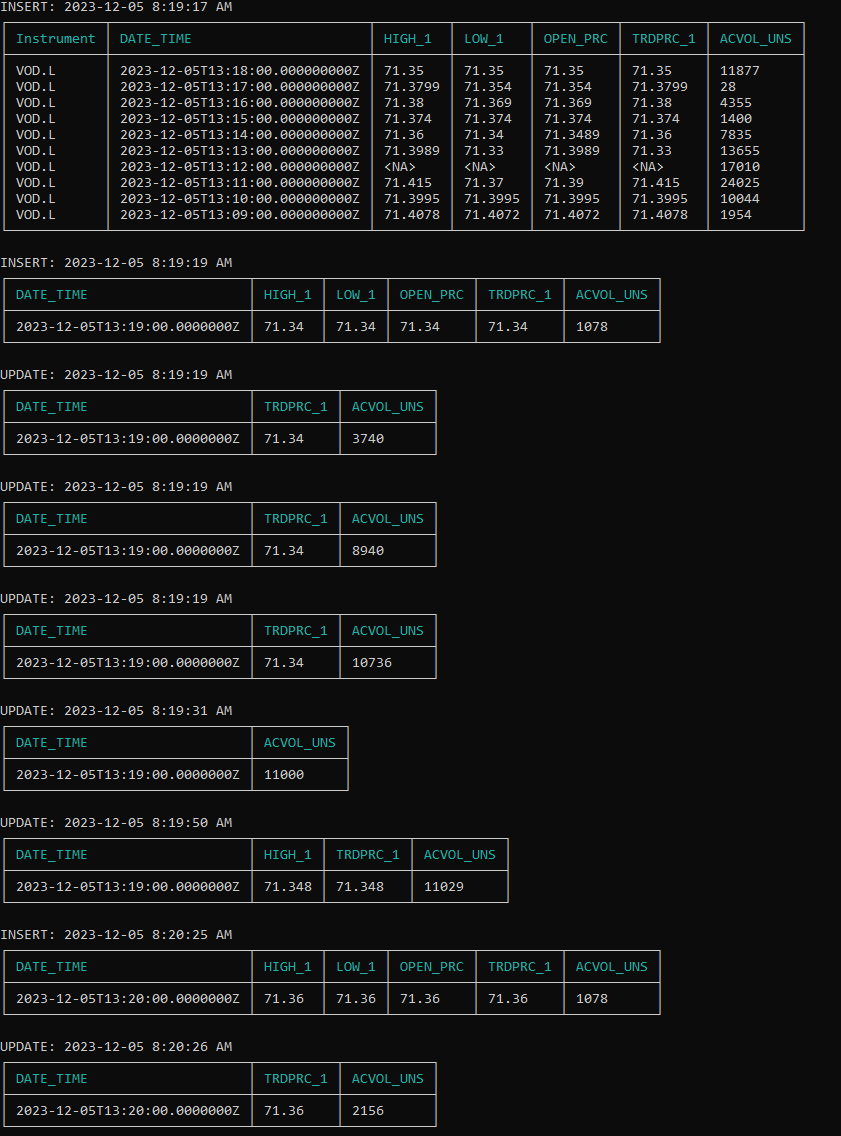Click the ACVOL_UNS value "11877"
This screenshot has height=1136, width=841.
point(740,71)
